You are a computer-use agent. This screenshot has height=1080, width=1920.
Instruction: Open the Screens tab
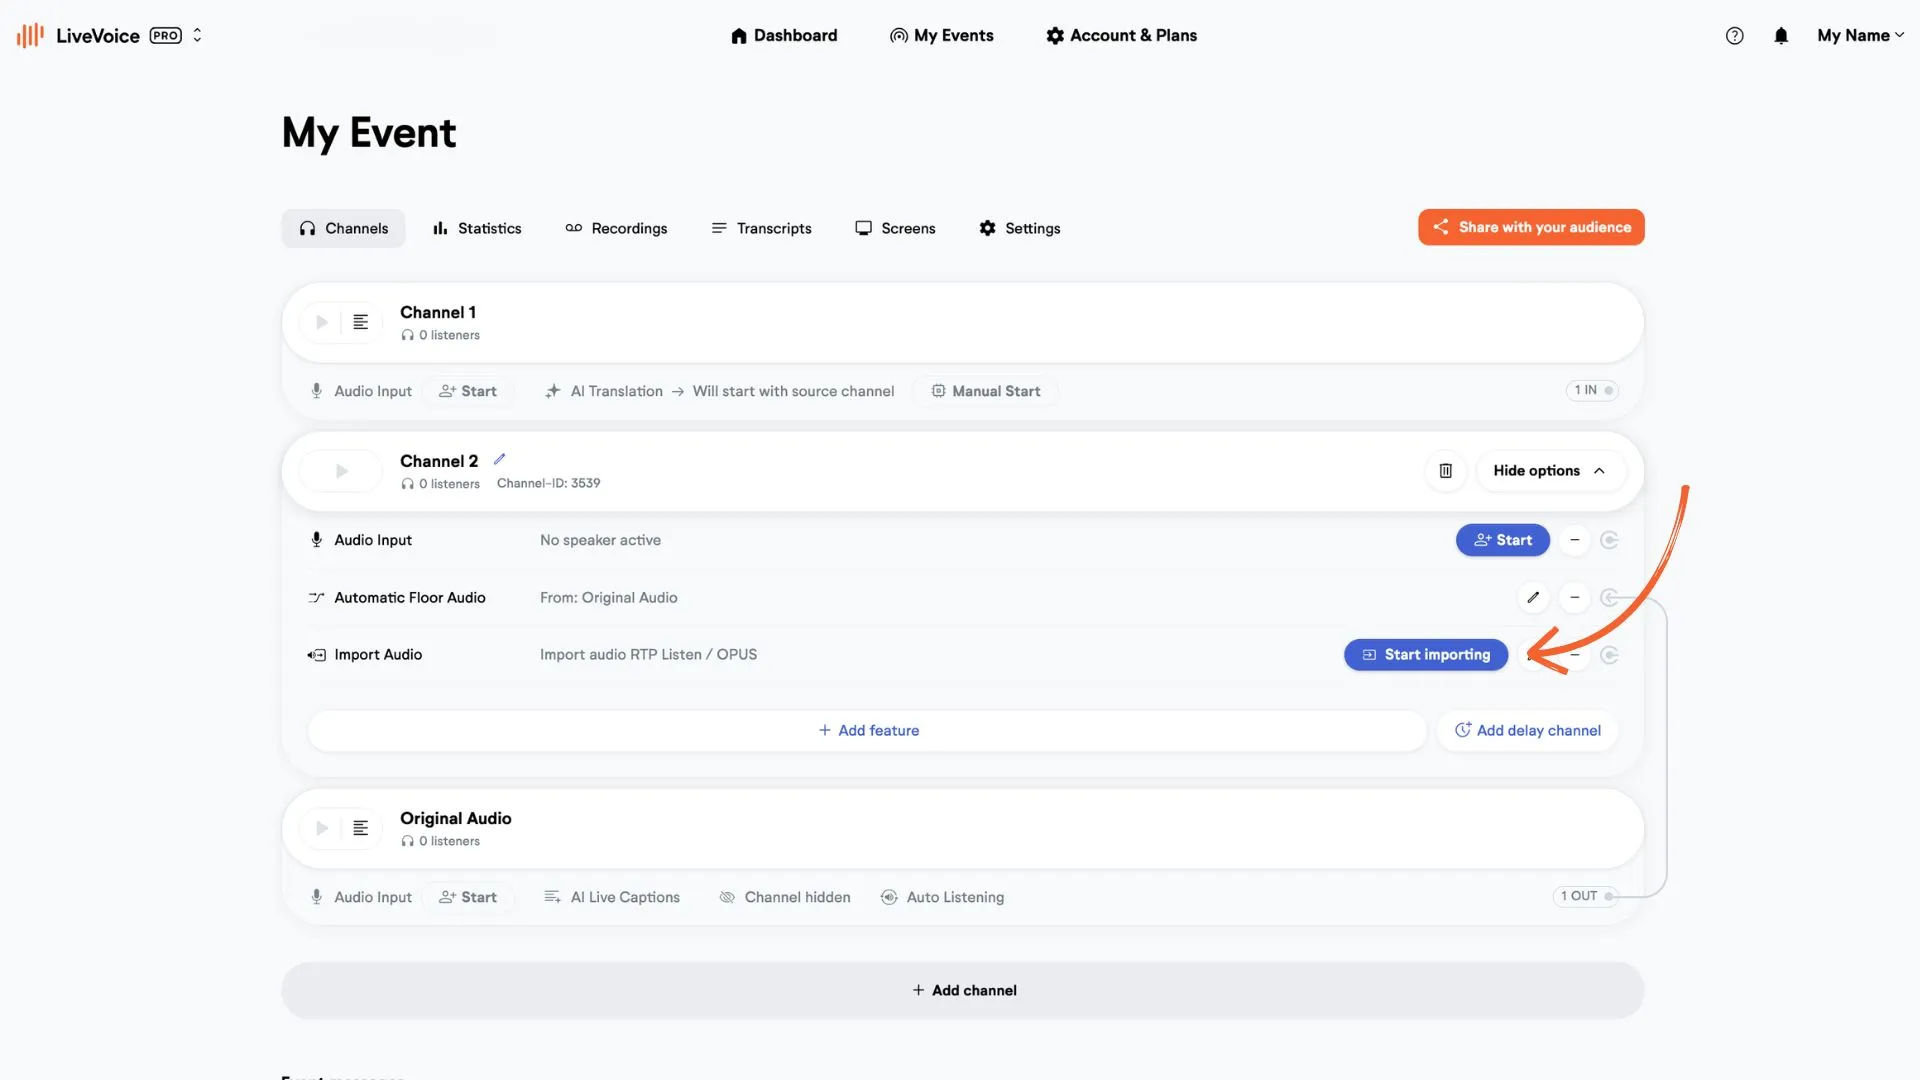[895, 228]
